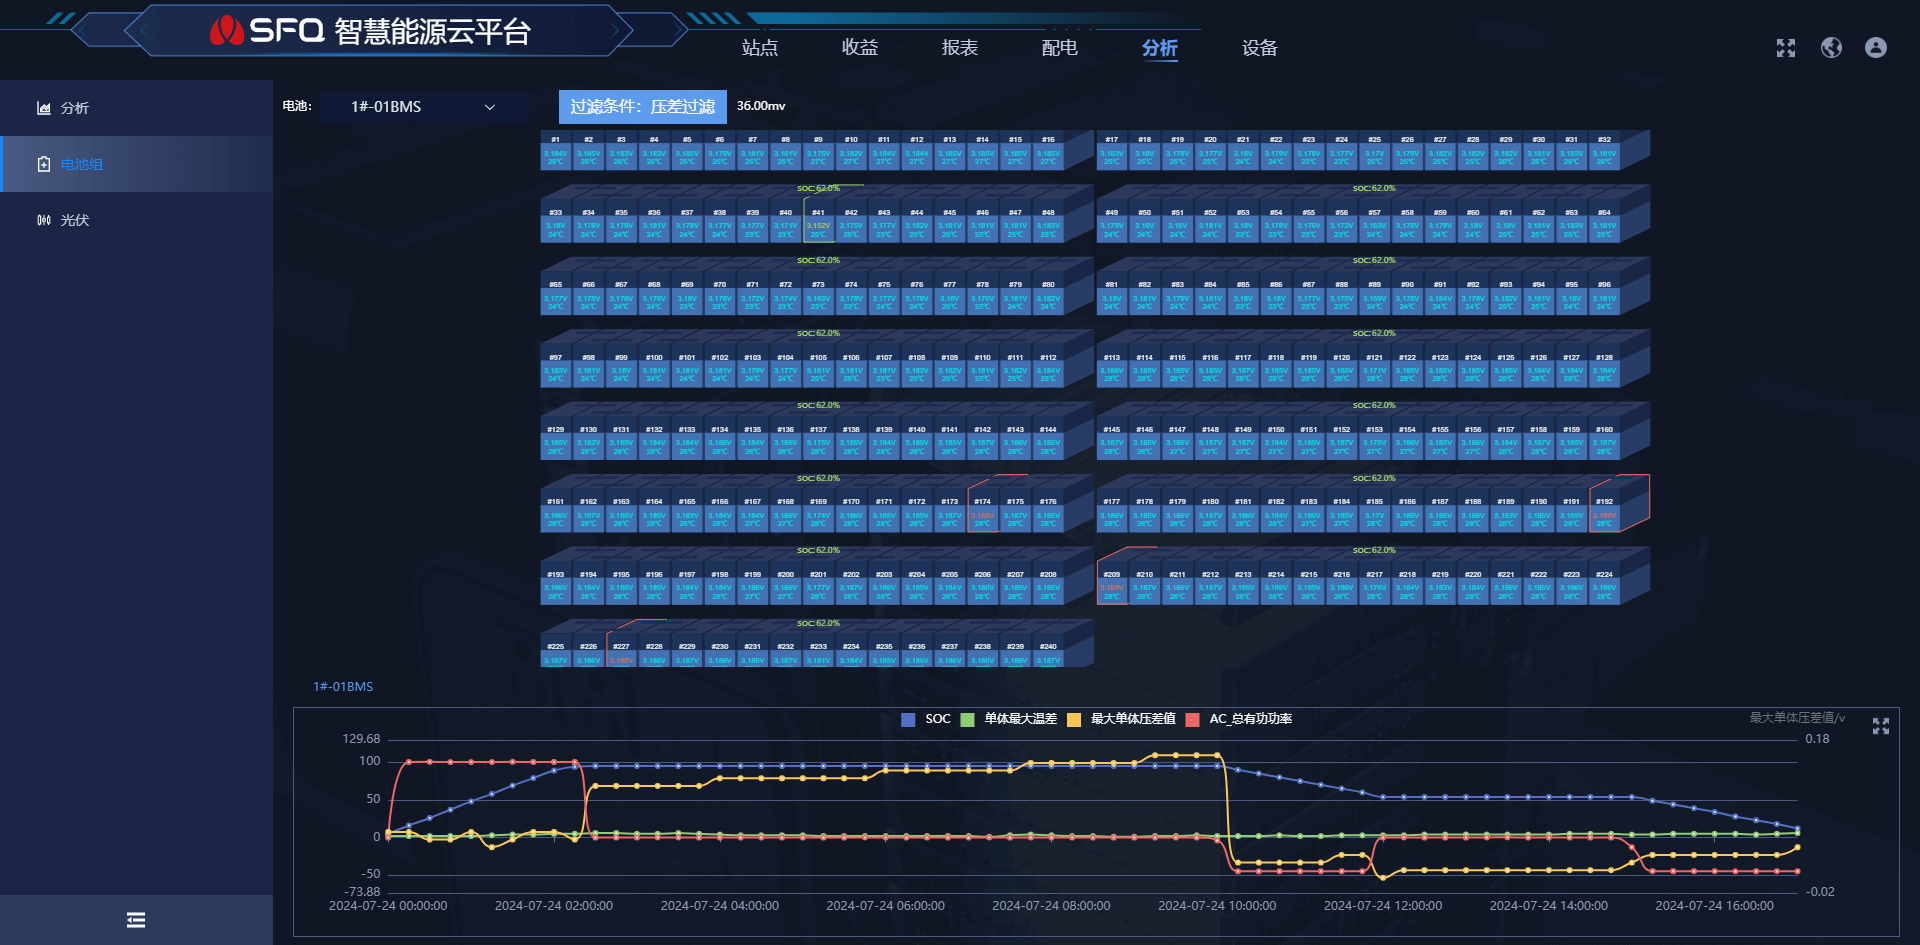The height and width of the screenshot is (945, 1920).
Task: Select red-outlined cell #174
Action: (983, 513)
